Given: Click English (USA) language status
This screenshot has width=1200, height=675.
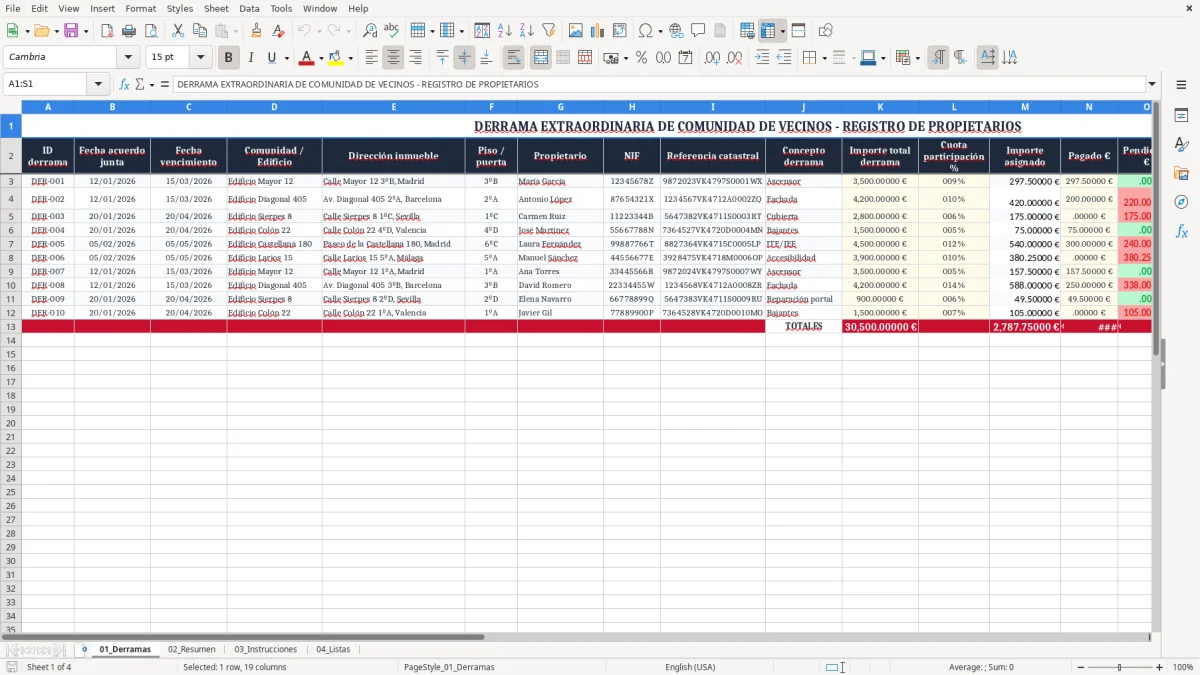Looking at the screenshot, I should coord(690,667).
